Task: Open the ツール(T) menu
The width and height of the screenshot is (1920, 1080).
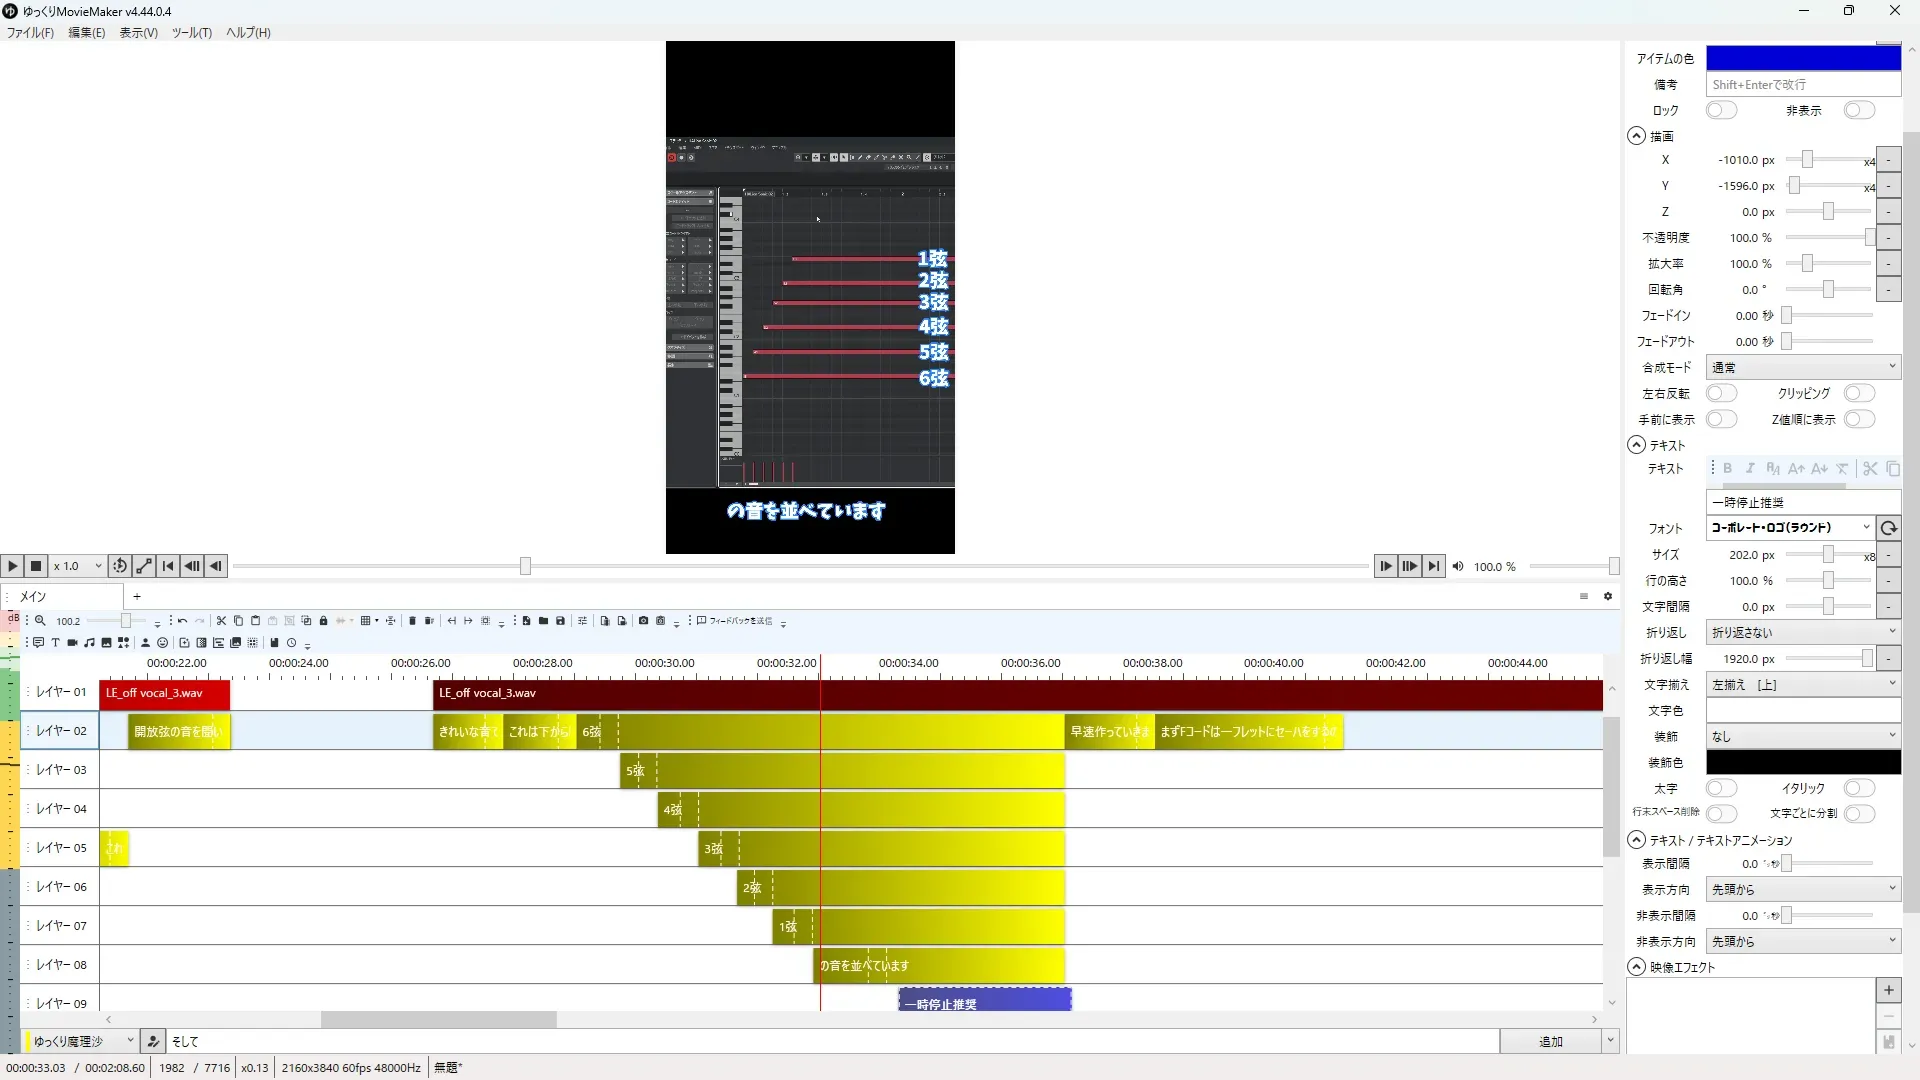Action: click(x=191, y=32)
